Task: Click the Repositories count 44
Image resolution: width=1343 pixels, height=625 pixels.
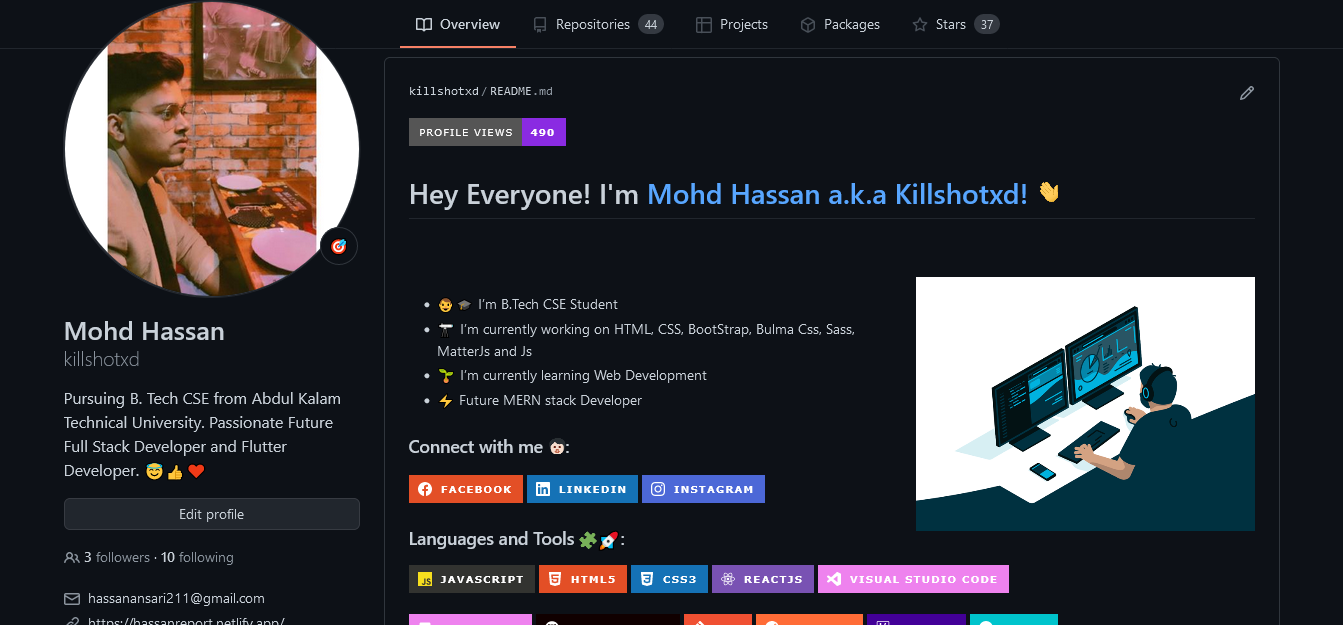Action: coord(651,24)
